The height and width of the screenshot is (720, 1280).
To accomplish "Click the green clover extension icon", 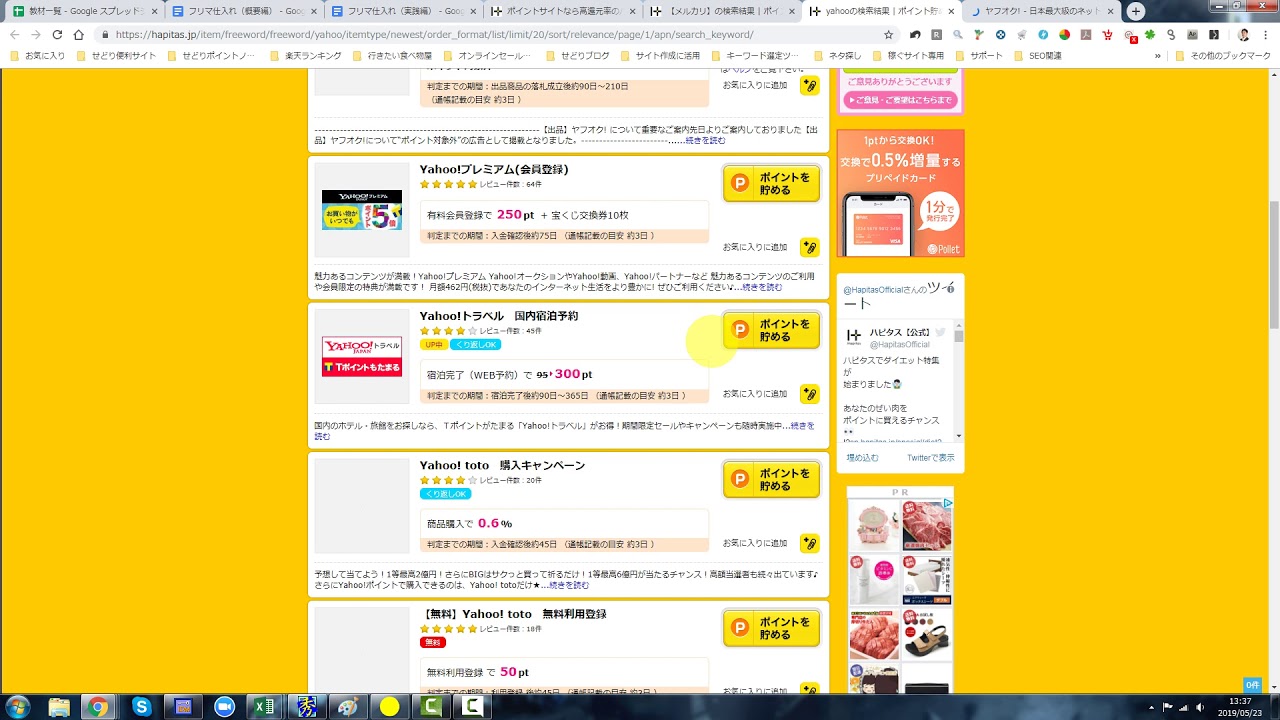I will point(1150,34).
